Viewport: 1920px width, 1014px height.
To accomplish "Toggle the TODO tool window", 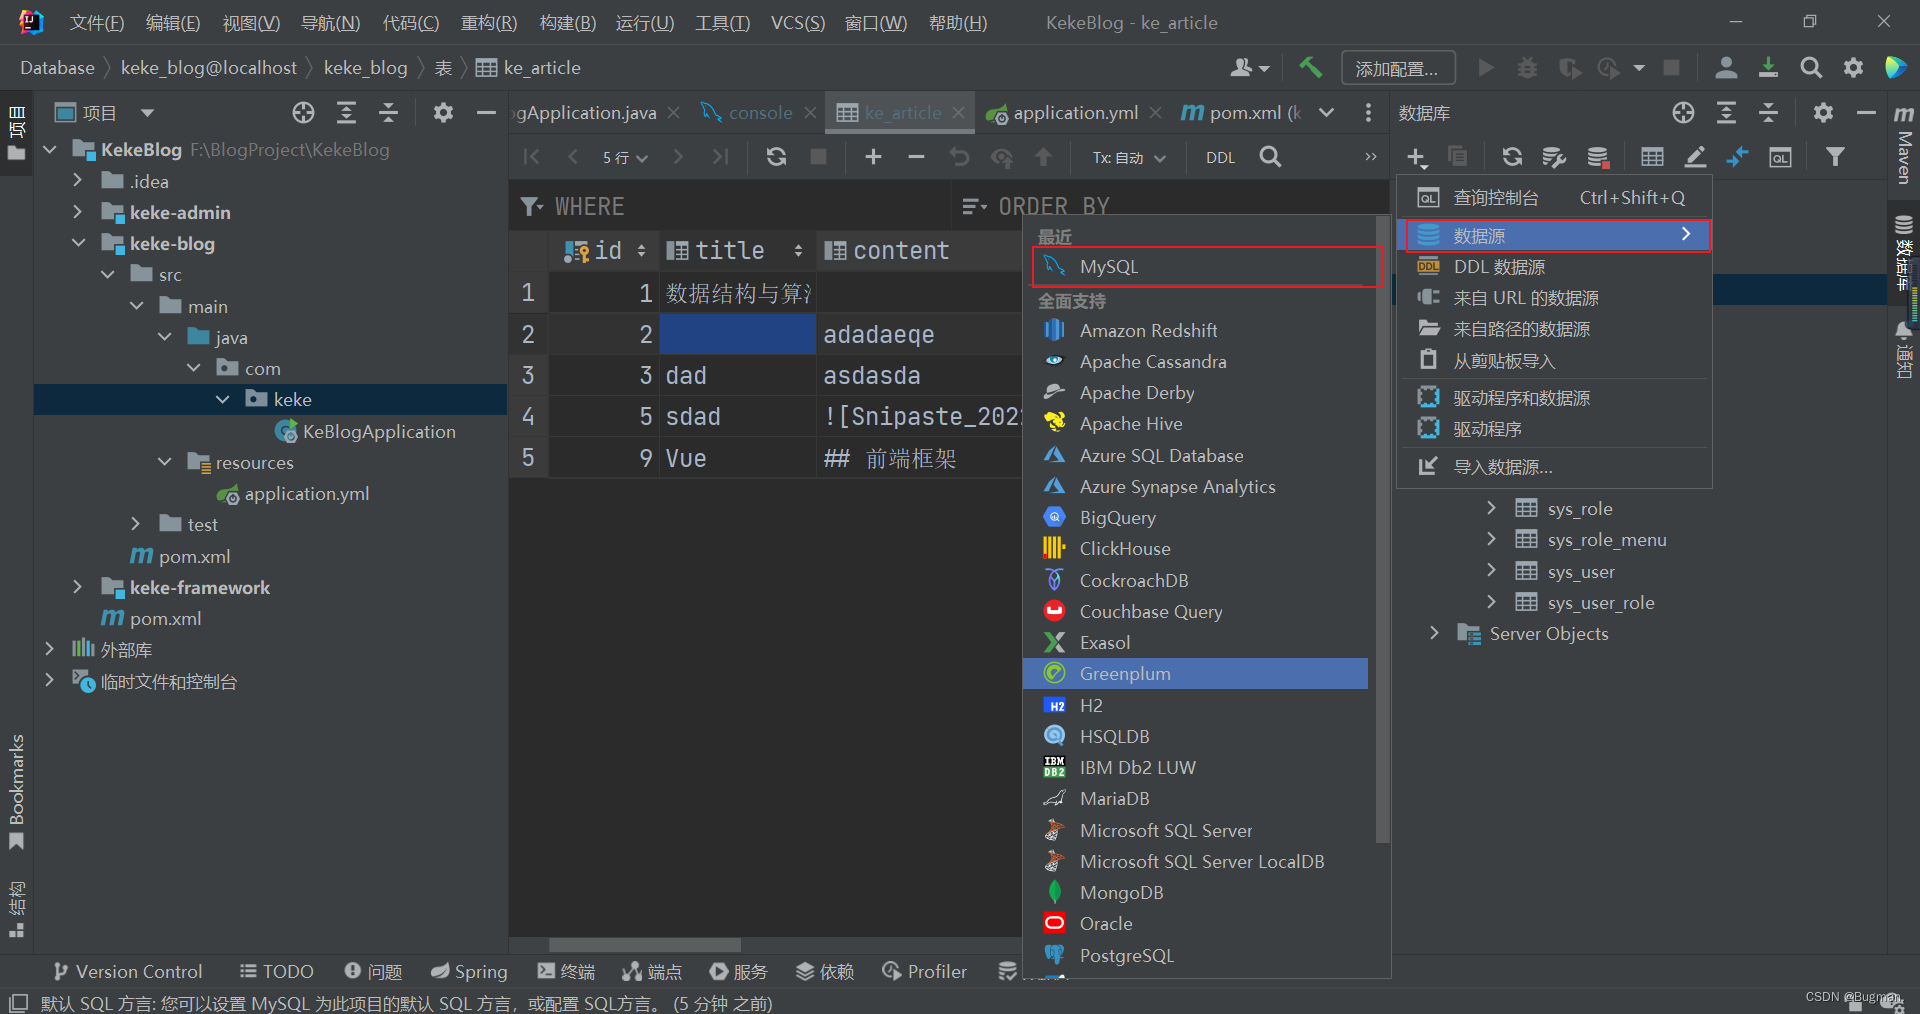I will click(277, 971).
